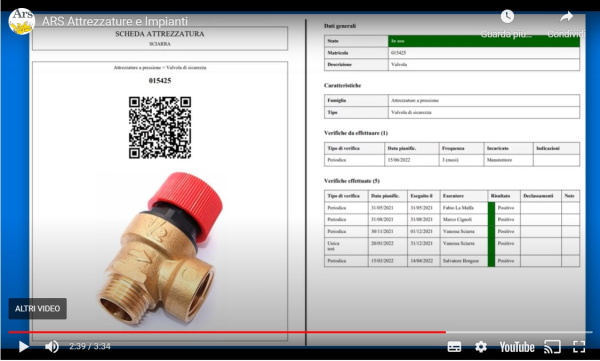The image size is (600, 361).
Task: Click the ALTRI VIDEO button
Action: 38,309
